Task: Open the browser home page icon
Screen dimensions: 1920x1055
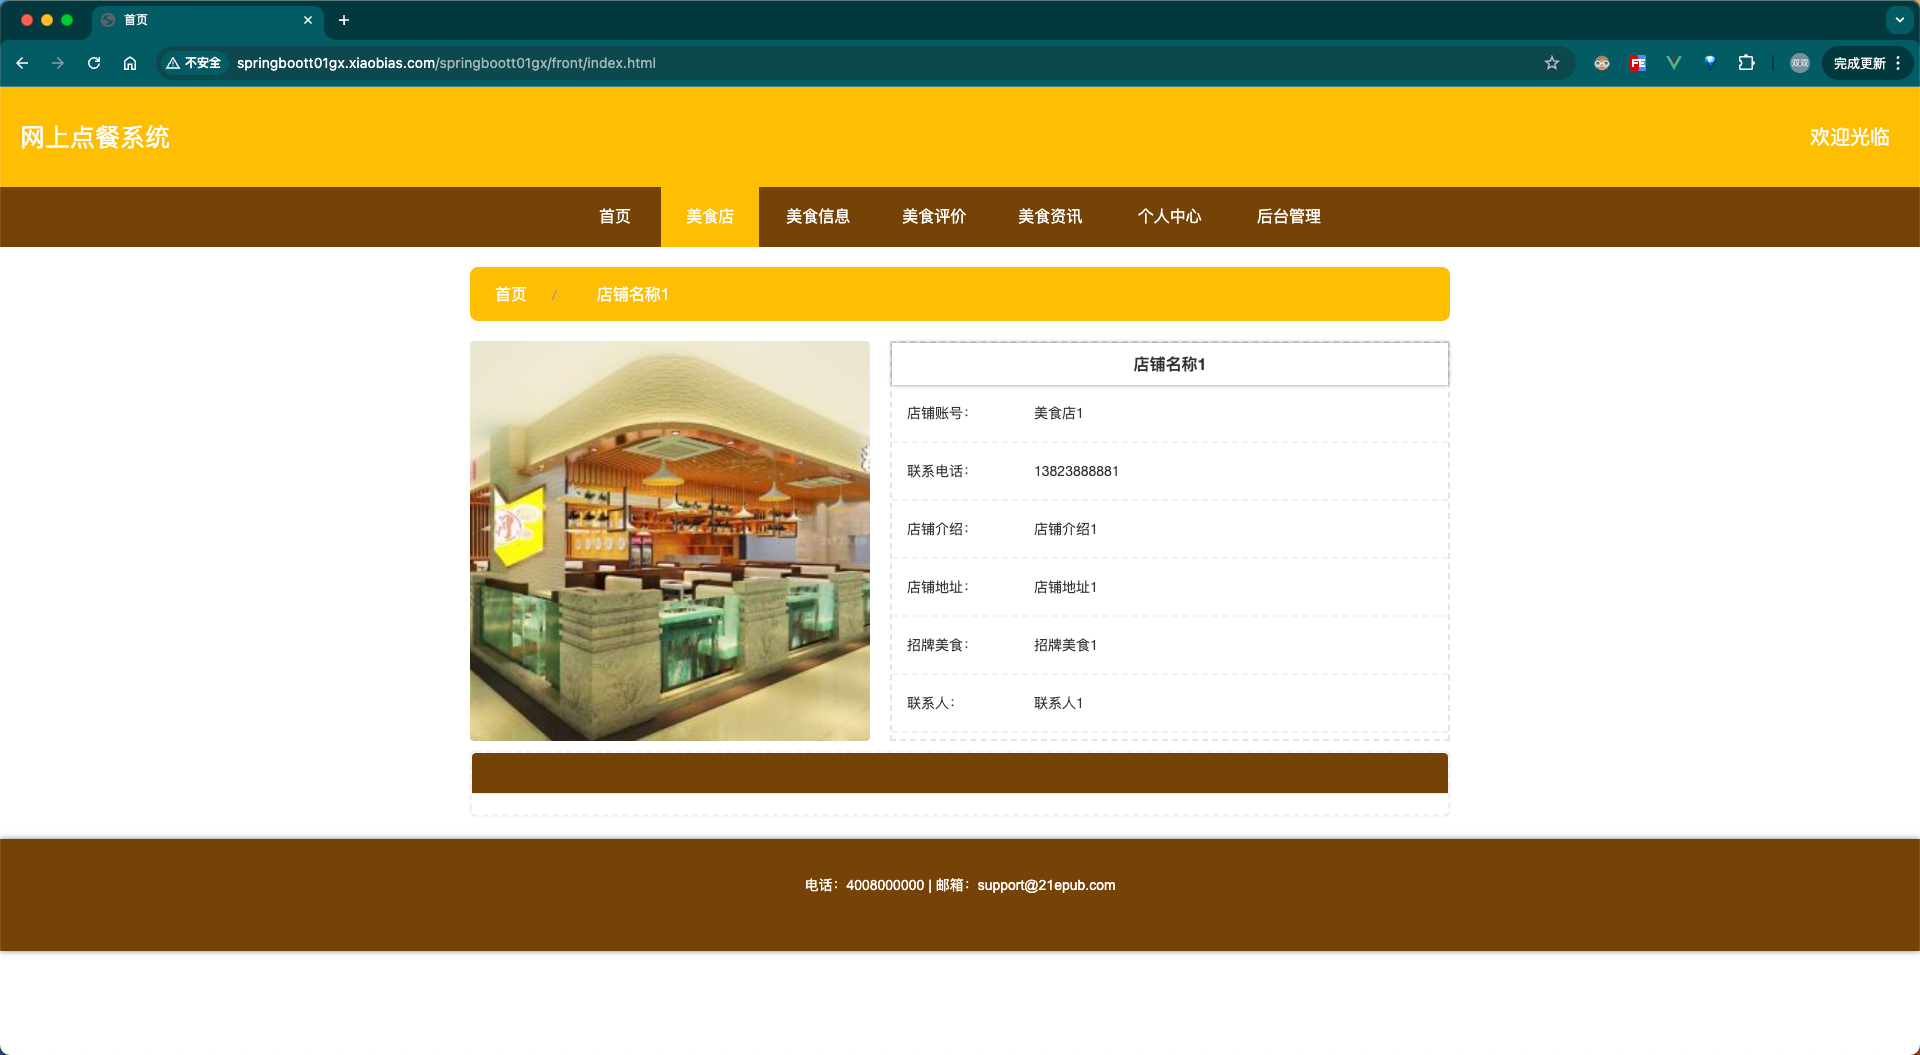Action: (x=130, y=63)
